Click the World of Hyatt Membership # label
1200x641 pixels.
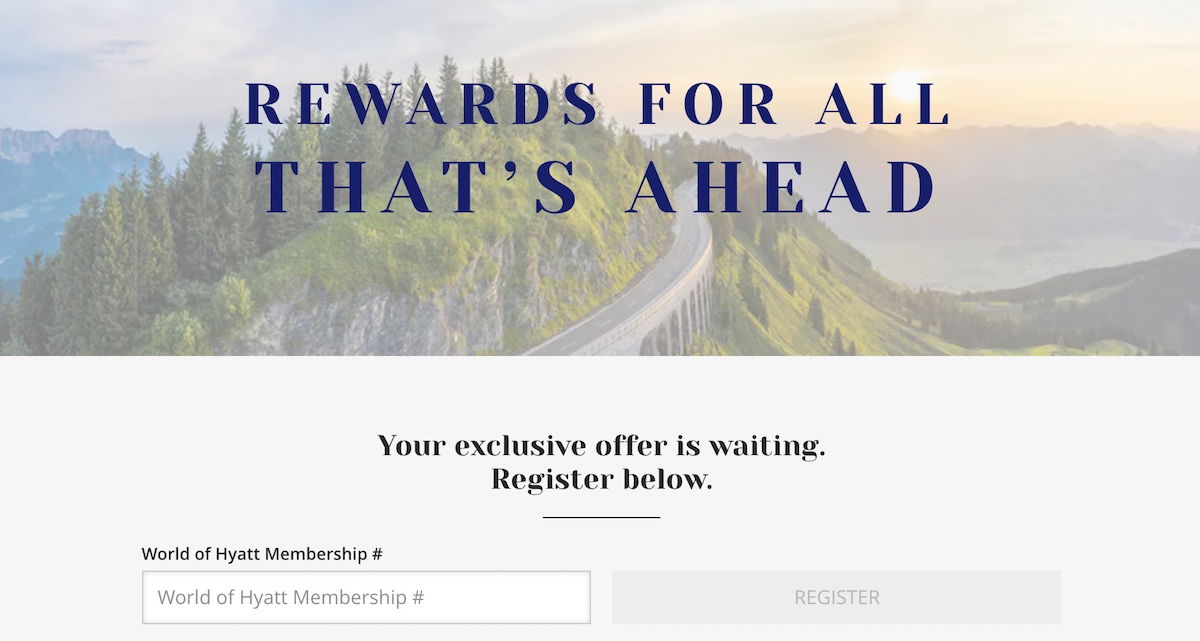262,553
